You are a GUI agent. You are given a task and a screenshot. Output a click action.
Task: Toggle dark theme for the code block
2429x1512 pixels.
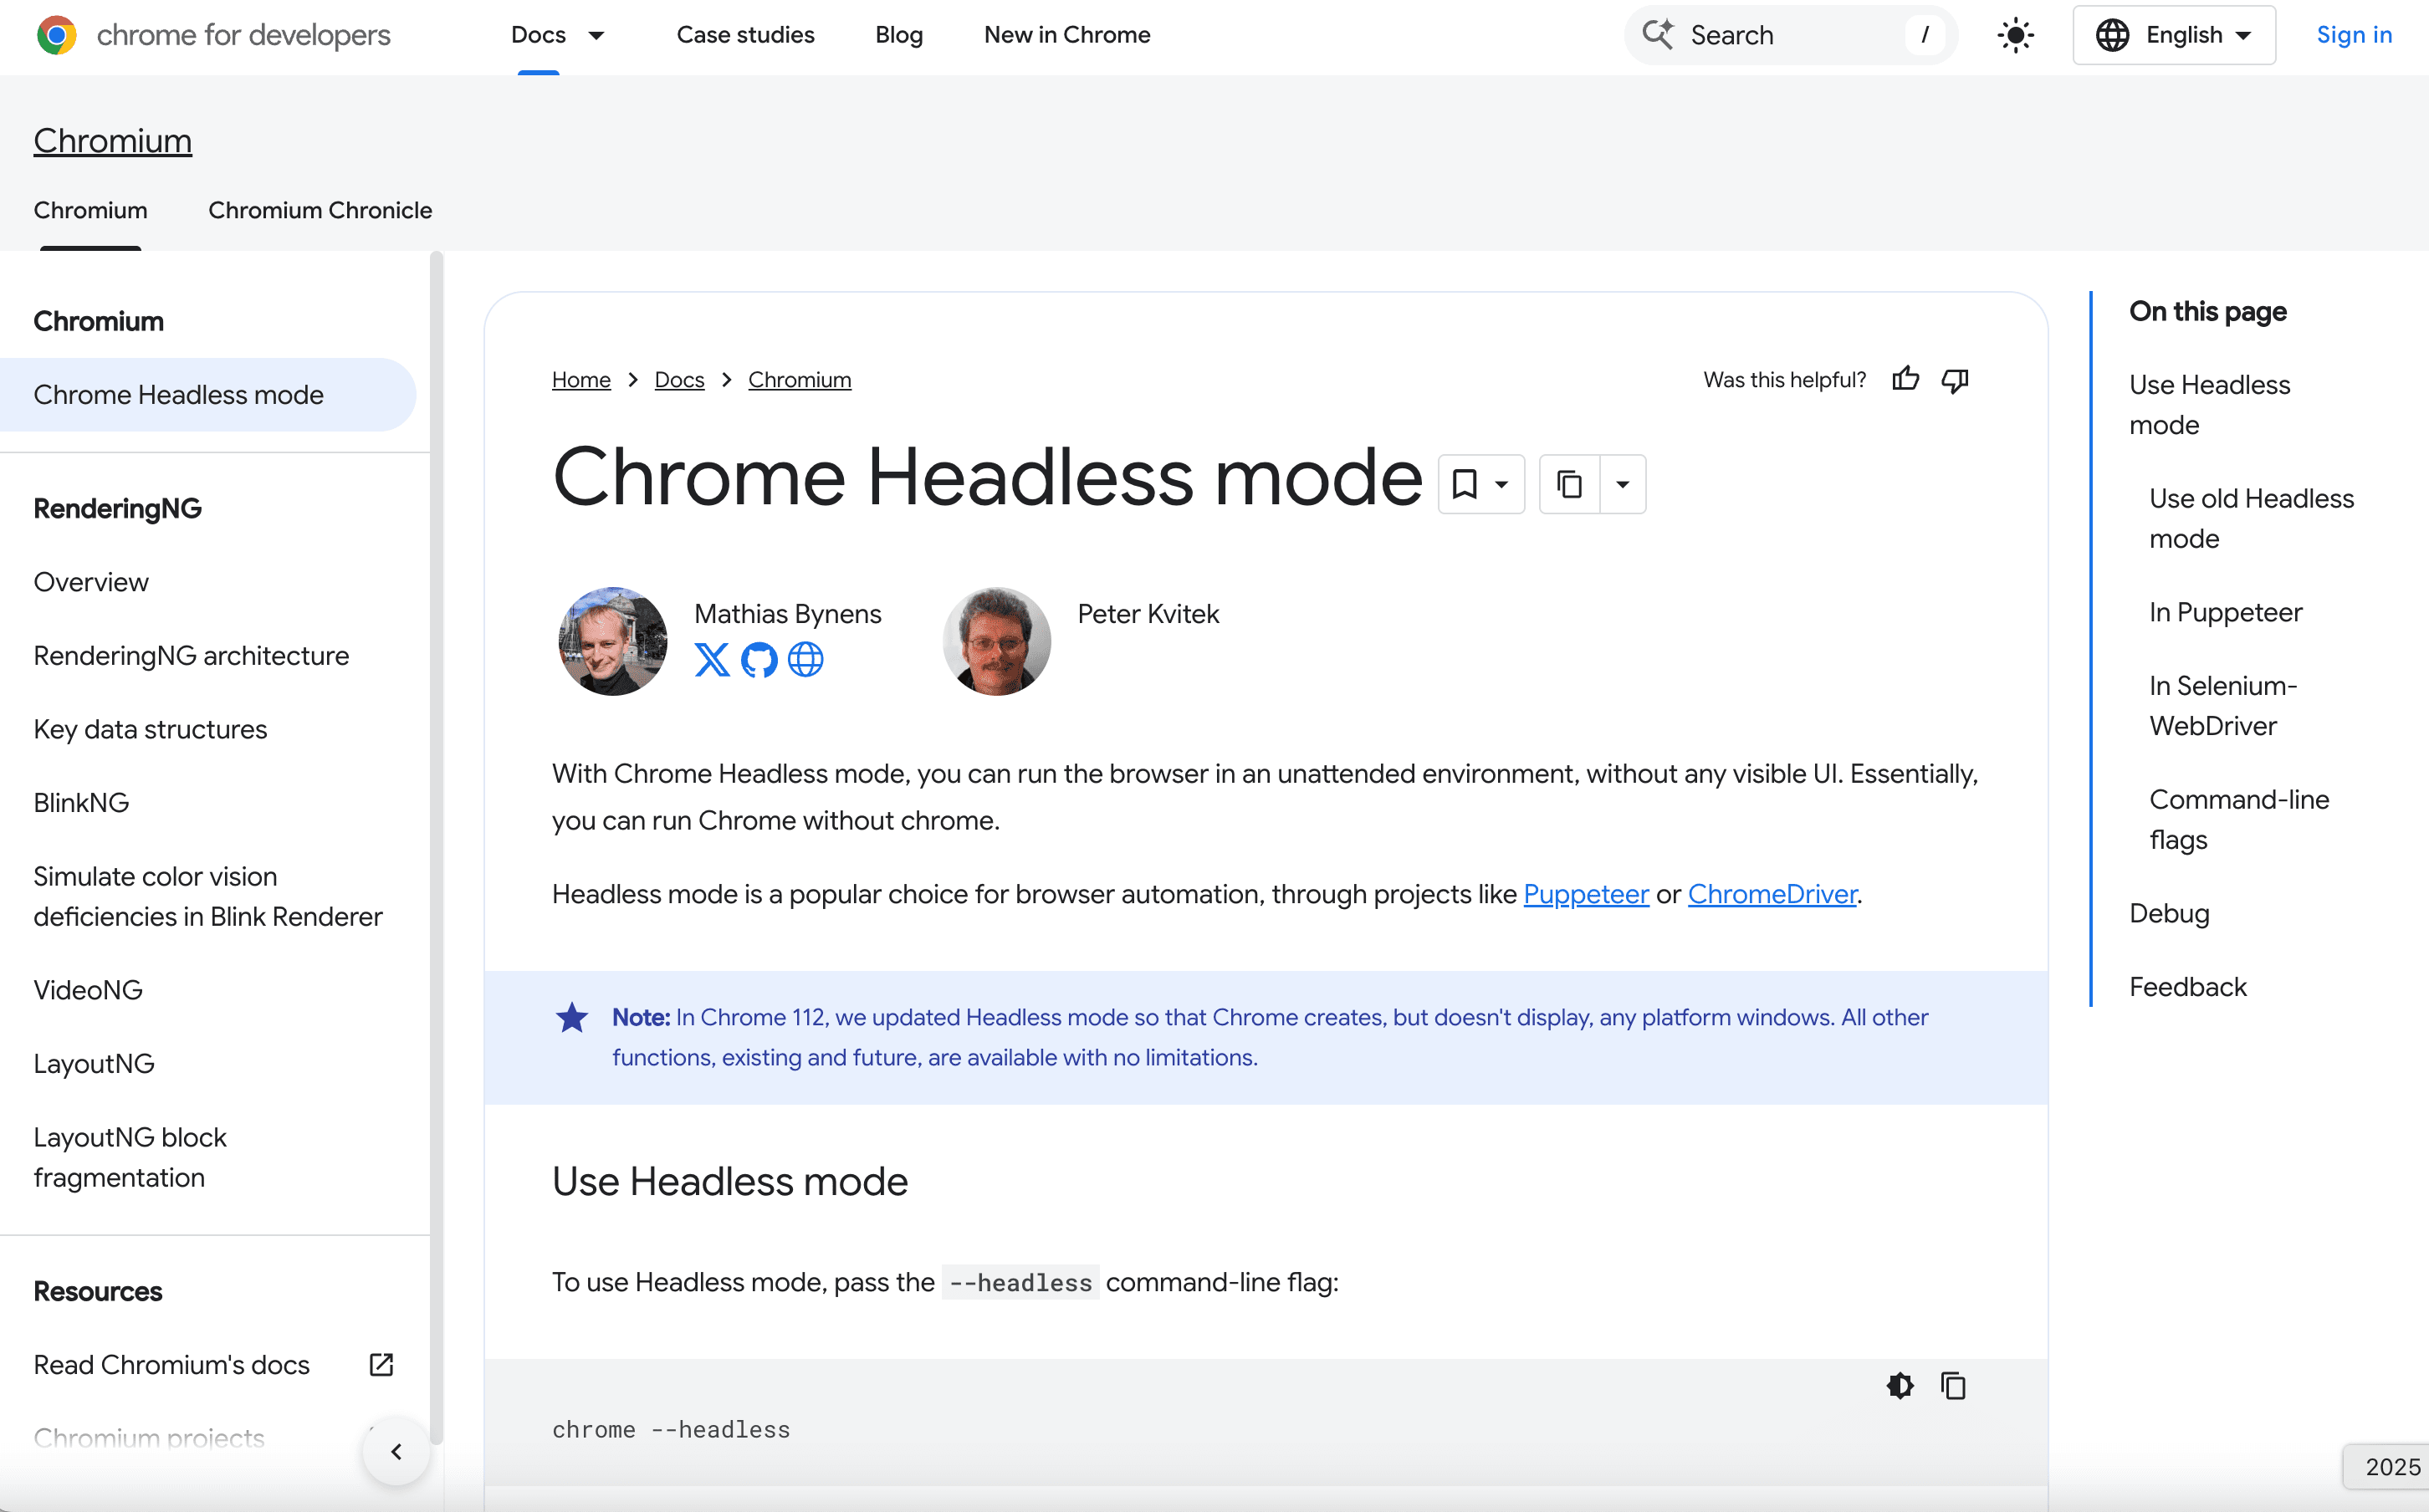coord(1900,1386)
